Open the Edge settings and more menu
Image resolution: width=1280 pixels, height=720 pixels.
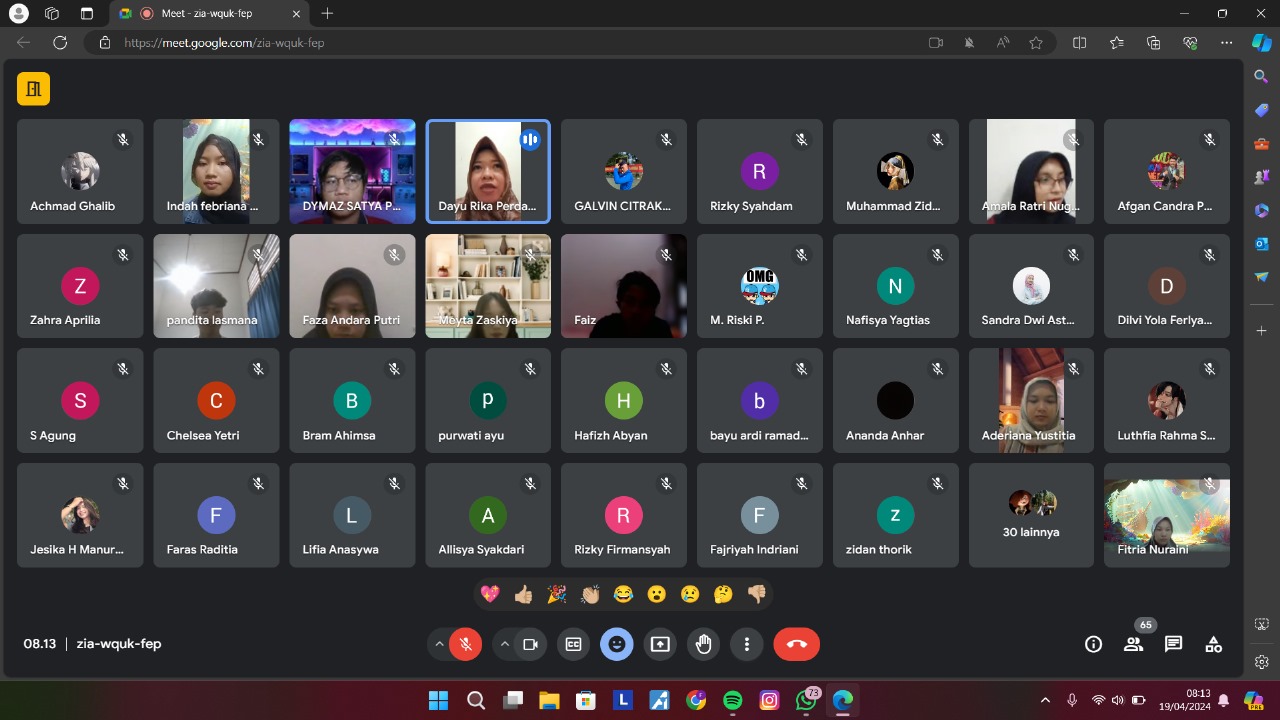coord(1226,43)
